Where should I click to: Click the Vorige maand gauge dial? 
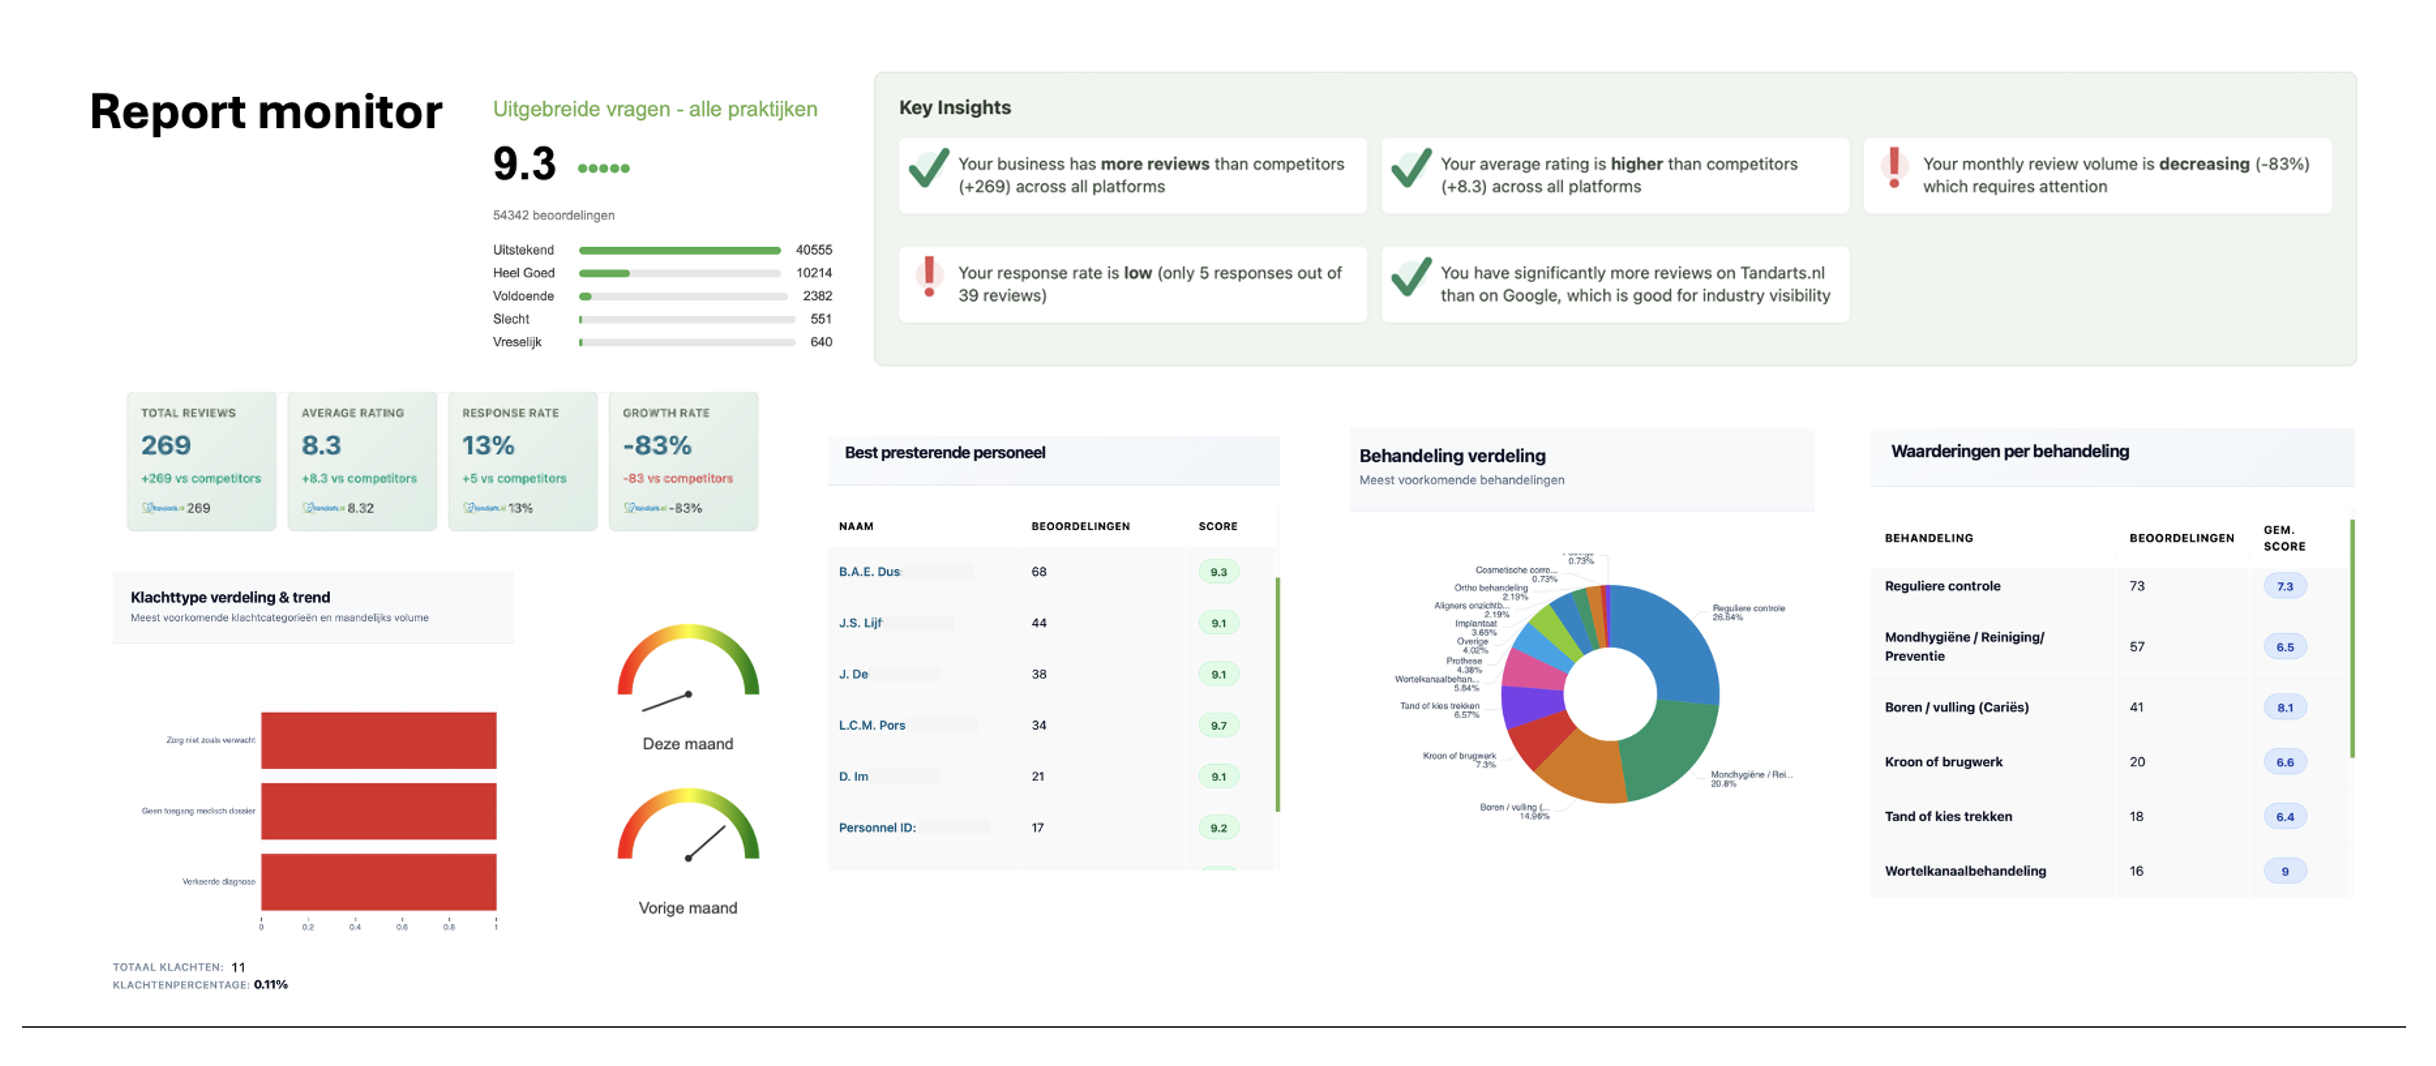688,829
